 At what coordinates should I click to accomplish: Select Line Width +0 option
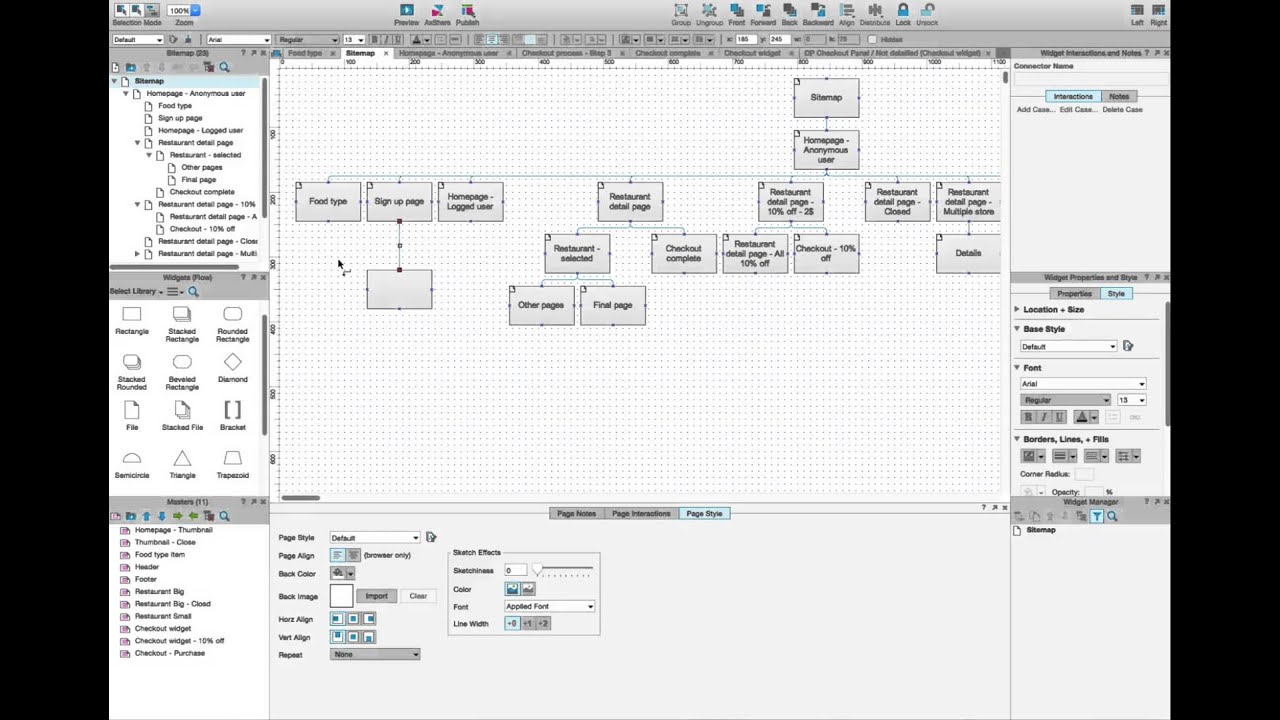tap(512, 623)
